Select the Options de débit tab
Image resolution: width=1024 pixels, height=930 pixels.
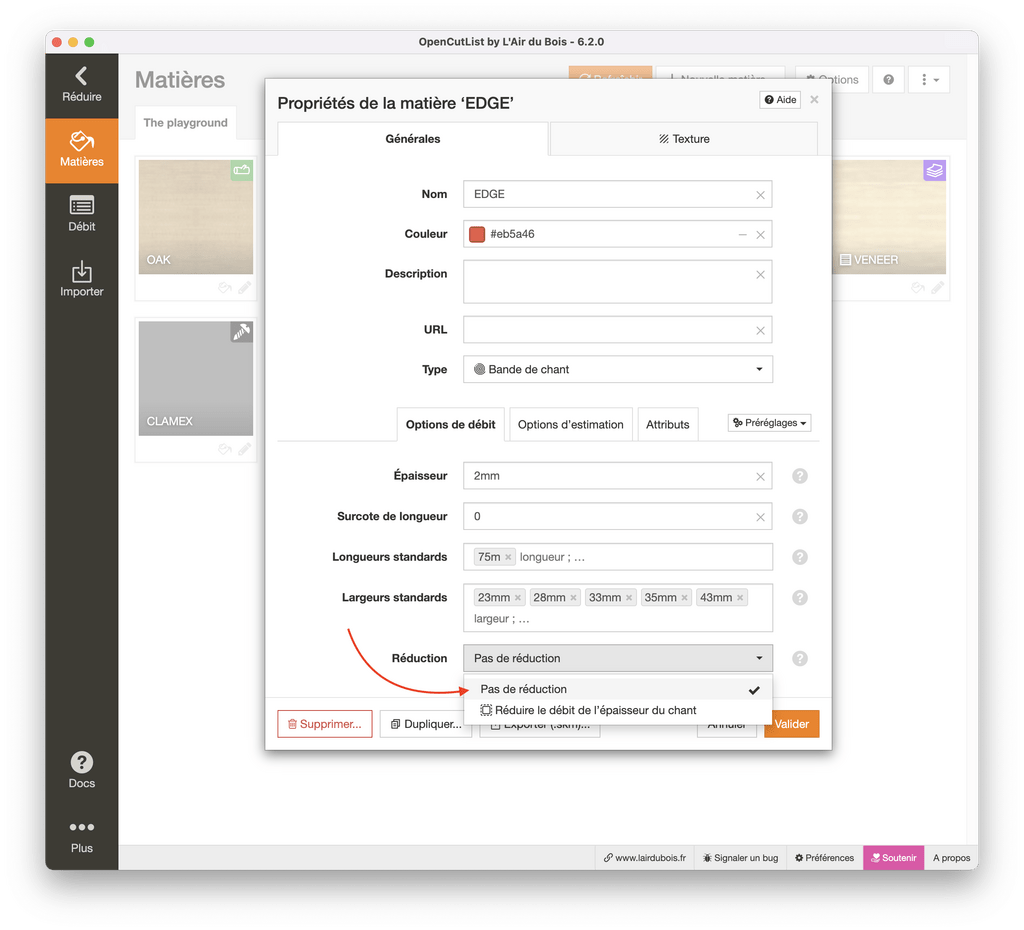click(451, 425)
